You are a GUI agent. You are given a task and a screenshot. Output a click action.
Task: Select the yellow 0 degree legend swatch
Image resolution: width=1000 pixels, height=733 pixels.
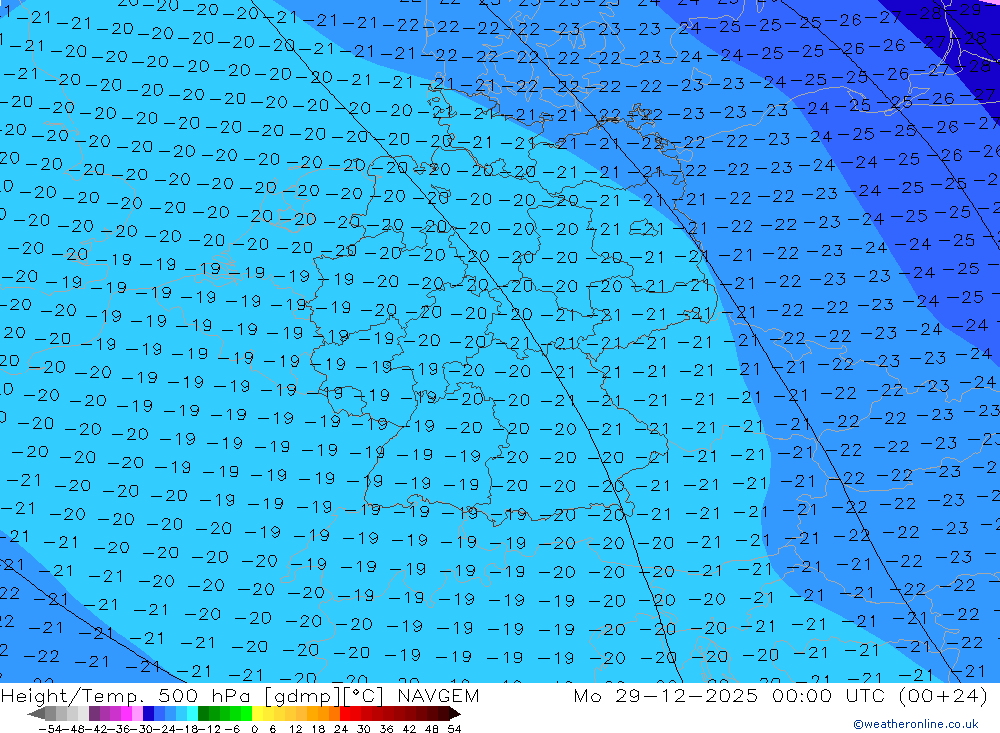coord(257,713)
